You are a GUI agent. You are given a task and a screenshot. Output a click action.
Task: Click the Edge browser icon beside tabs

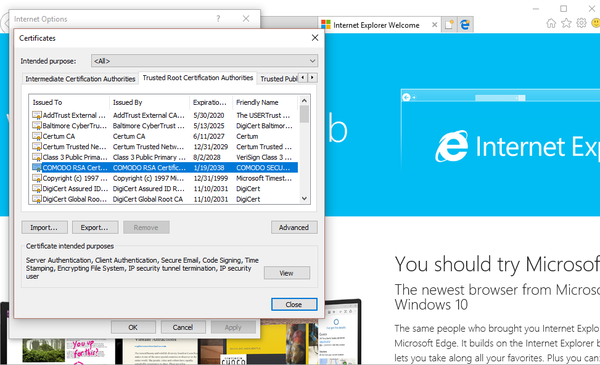pyautogui.click(x=465, y=25)
